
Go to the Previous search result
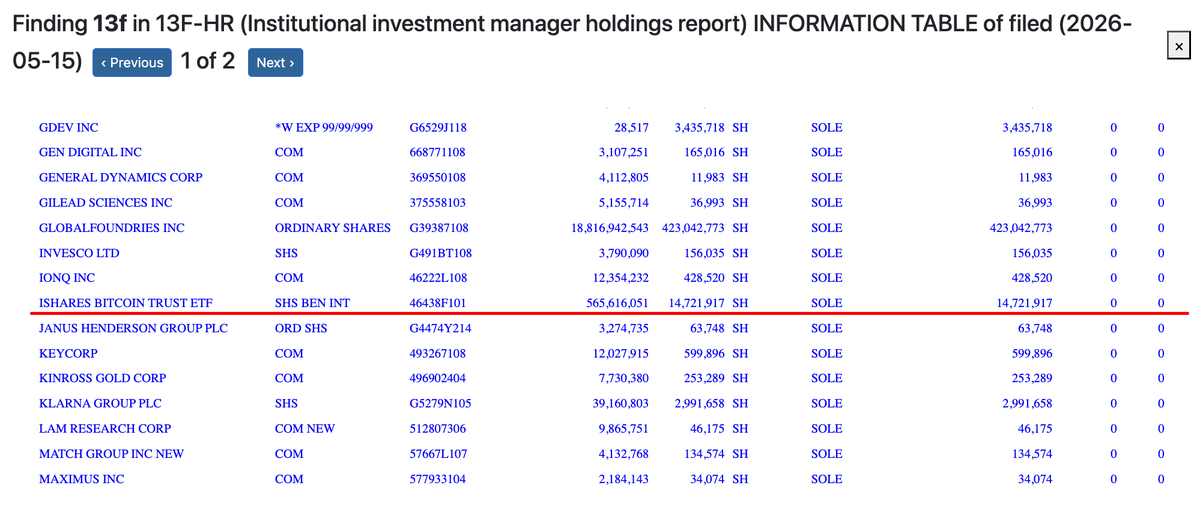[x=132, y=62]
